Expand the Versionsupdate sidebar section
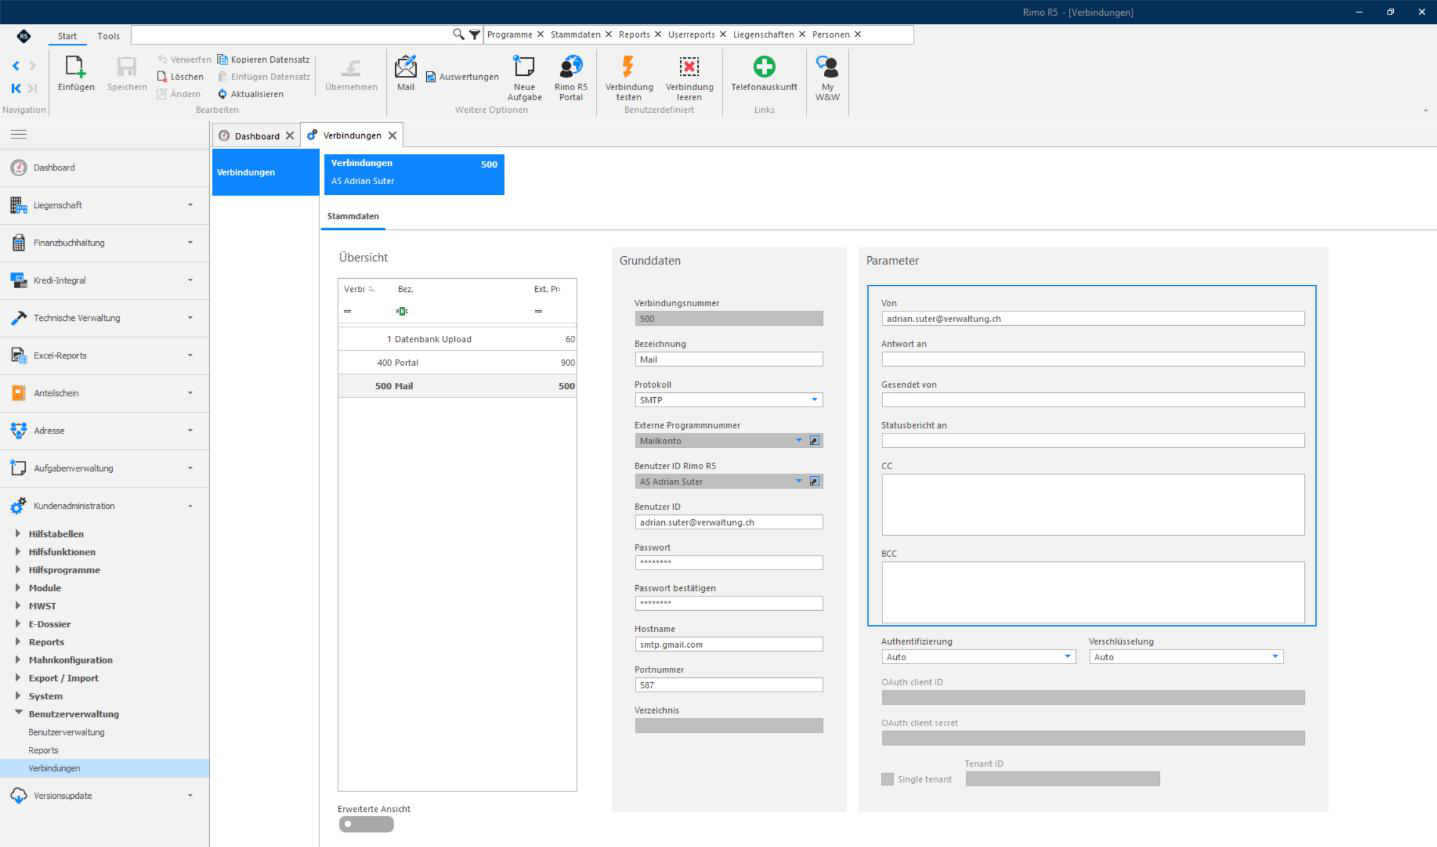1437x847 pixels. 104,796
